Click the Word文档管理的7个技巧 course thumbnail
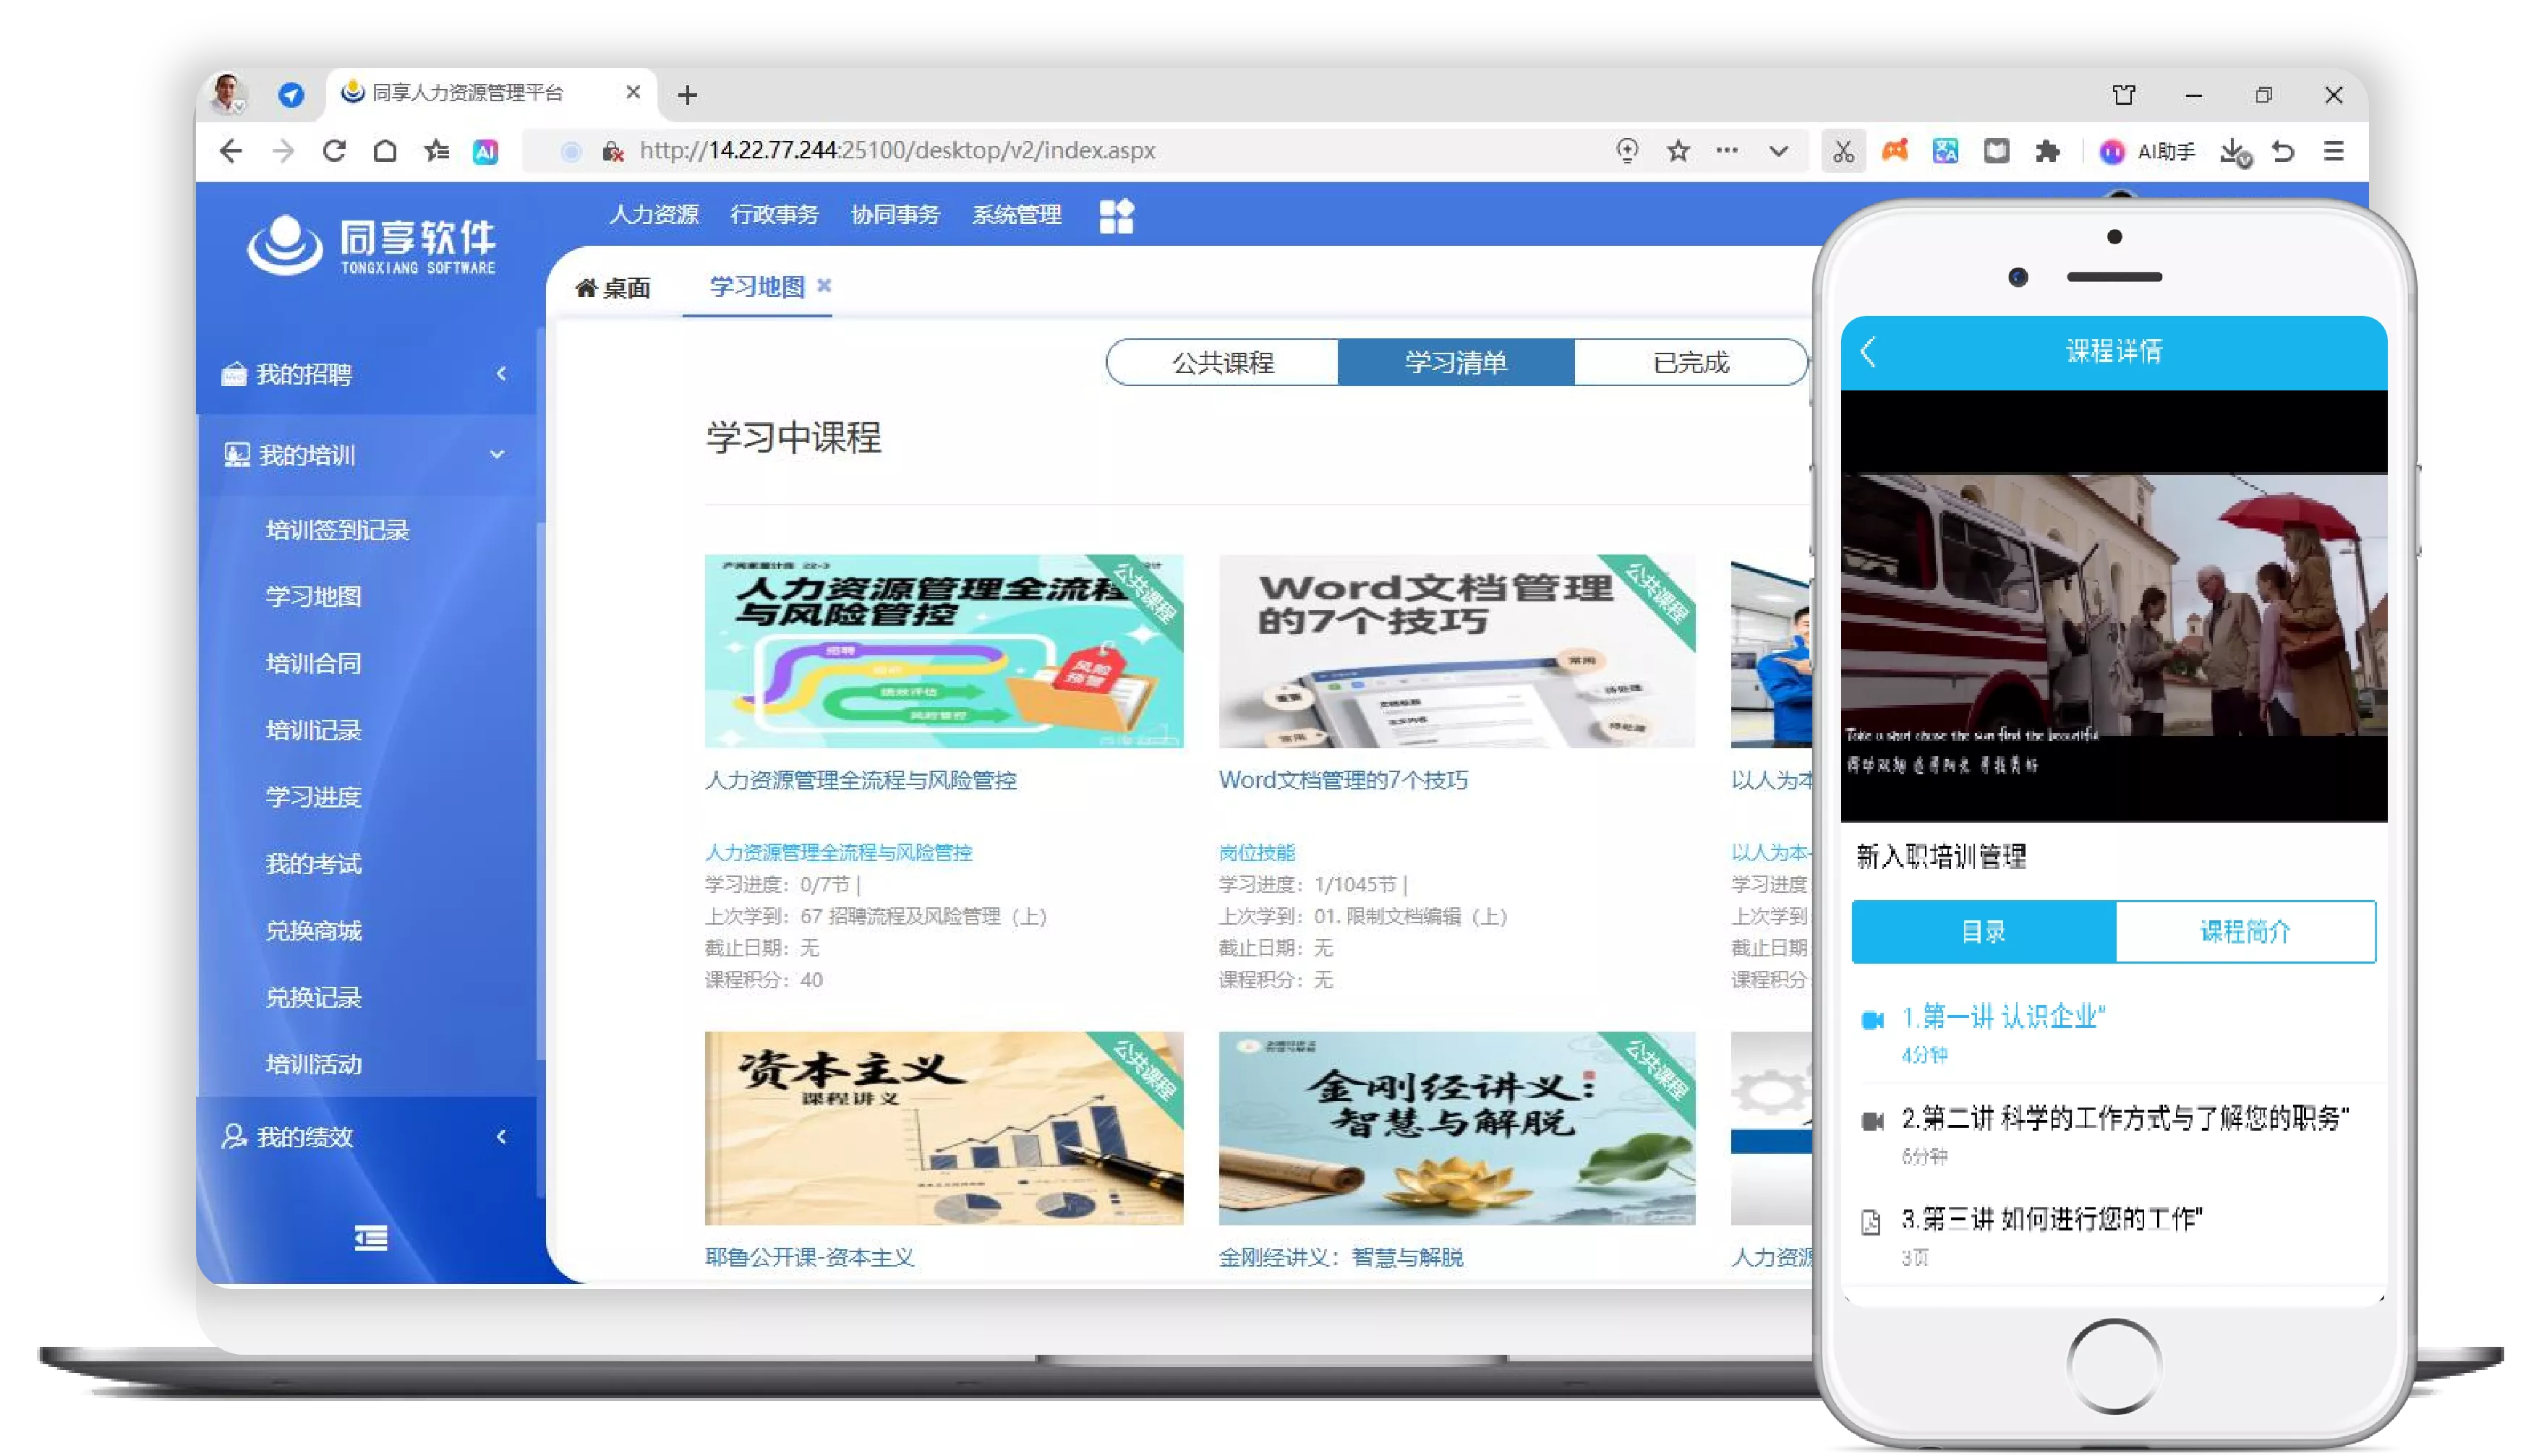The width and height of the screenshot is (2531, 1456). tap(1456, 651)
